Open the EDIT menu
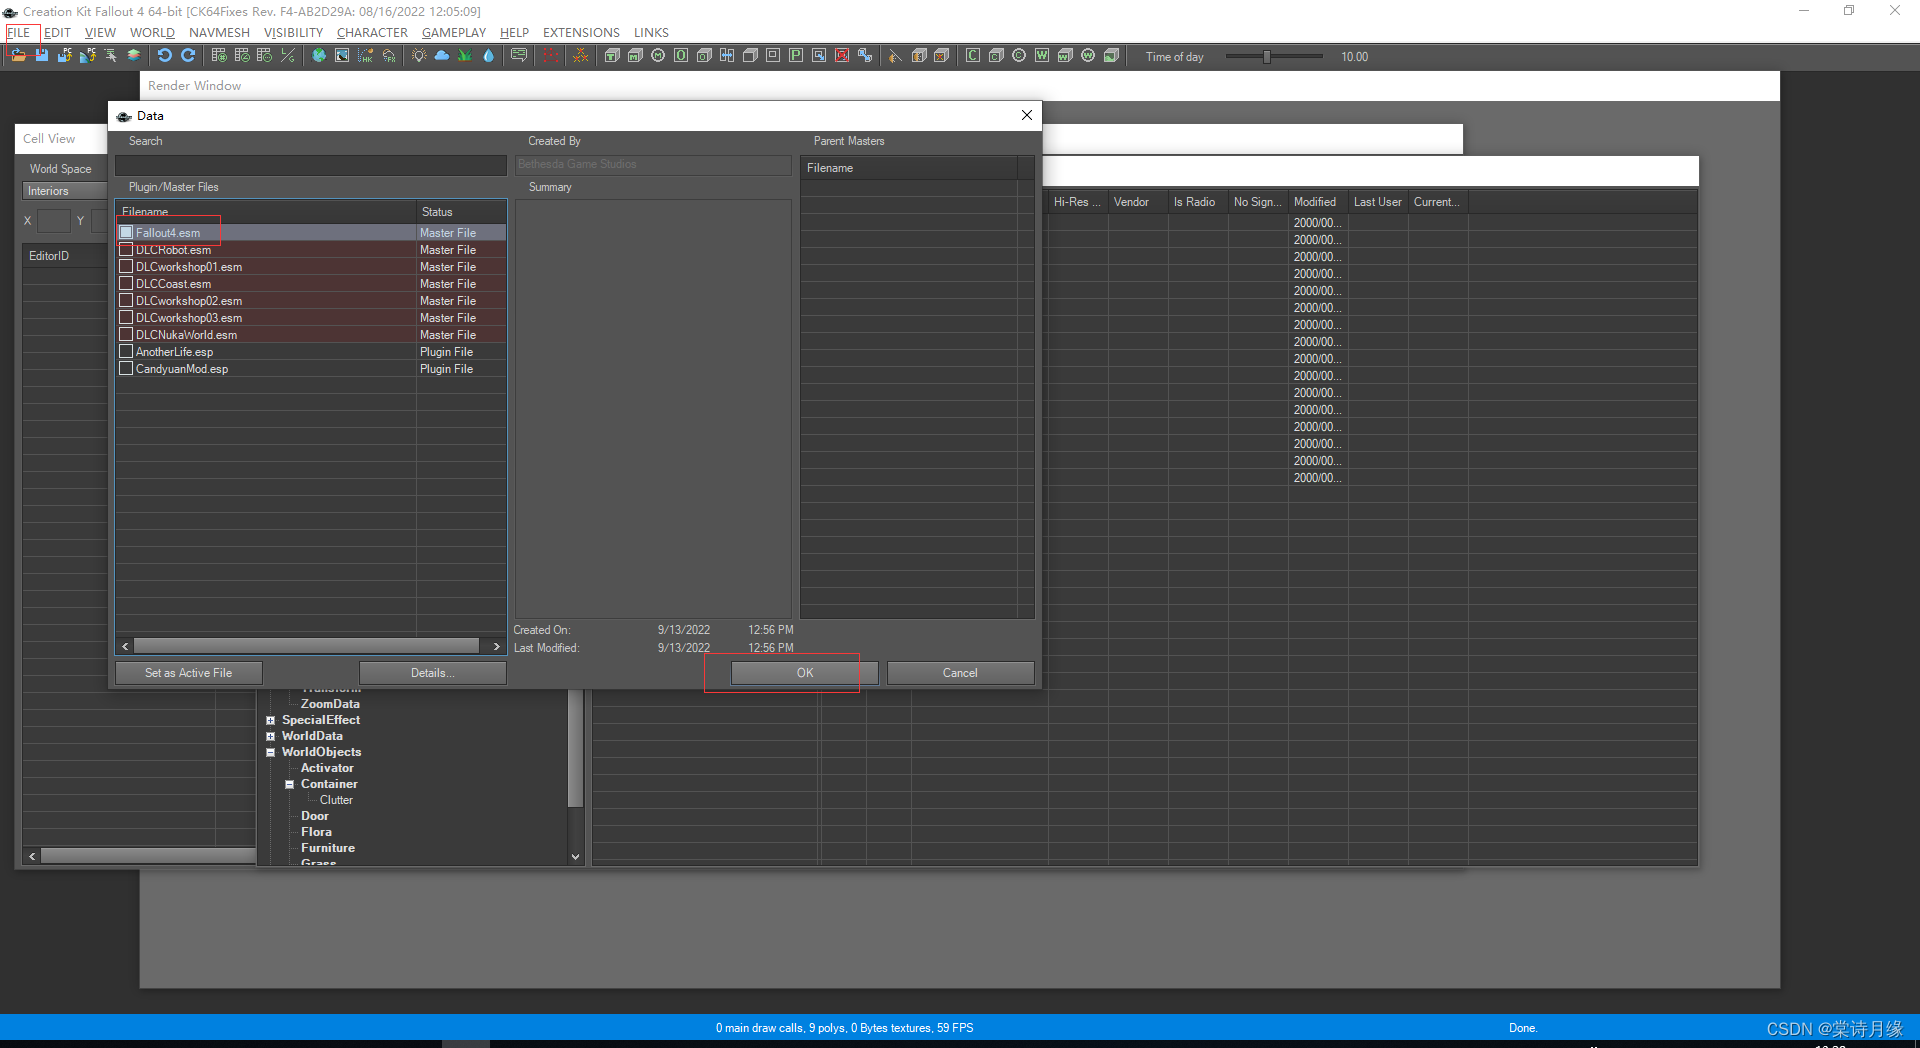1920x1048 pixels. point(57,32)
